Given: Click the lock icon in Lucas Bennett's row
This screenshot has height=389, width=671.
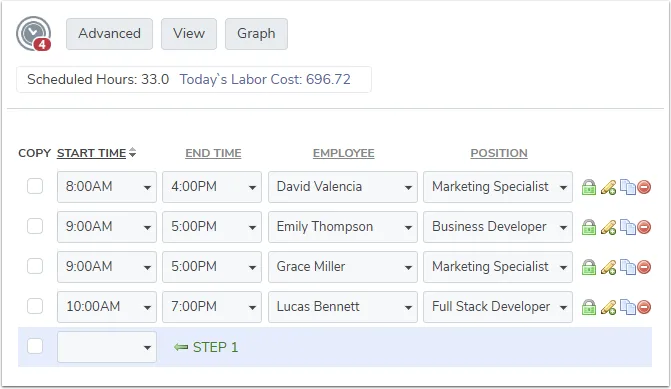Looking at the screenshot, I should coord(589,307).
